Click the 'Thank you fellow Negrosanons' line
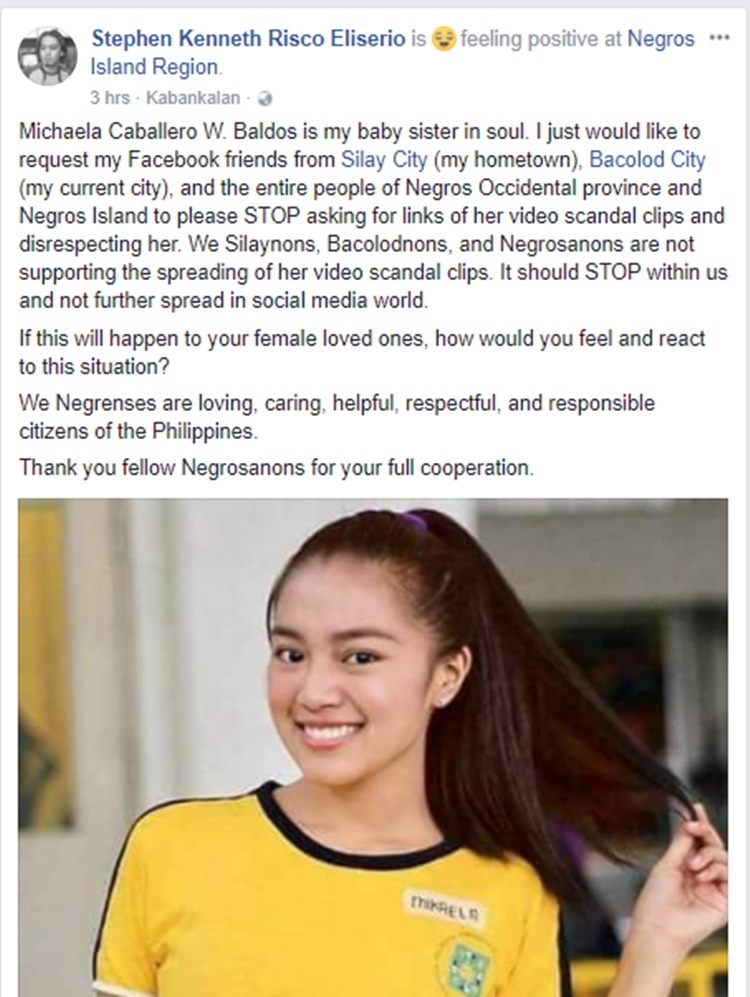This screenshot has width=750, height=997. (x=276, y=468)
